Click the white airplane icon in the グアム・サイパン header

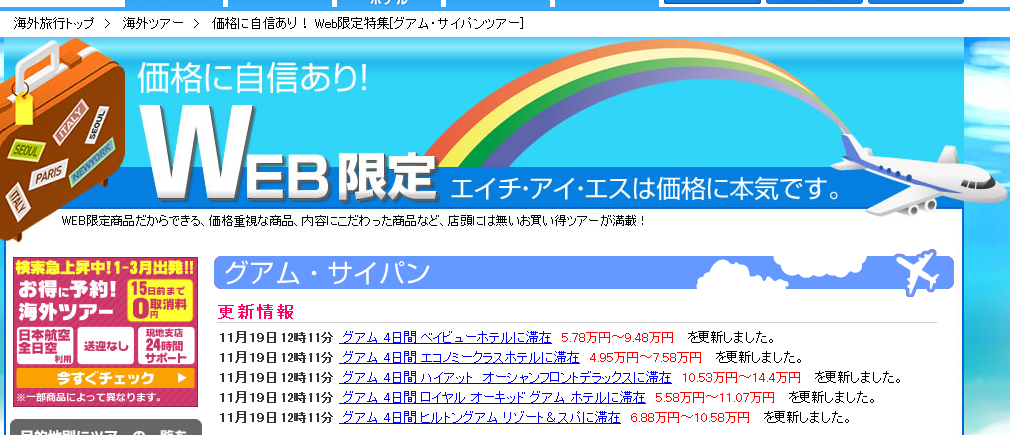[x=916, y=271]
